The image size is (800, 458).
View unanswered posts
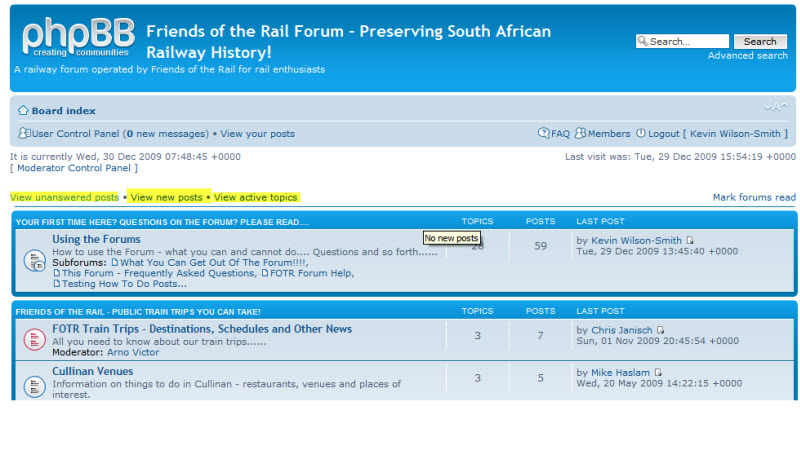click(x=64, y=198)
